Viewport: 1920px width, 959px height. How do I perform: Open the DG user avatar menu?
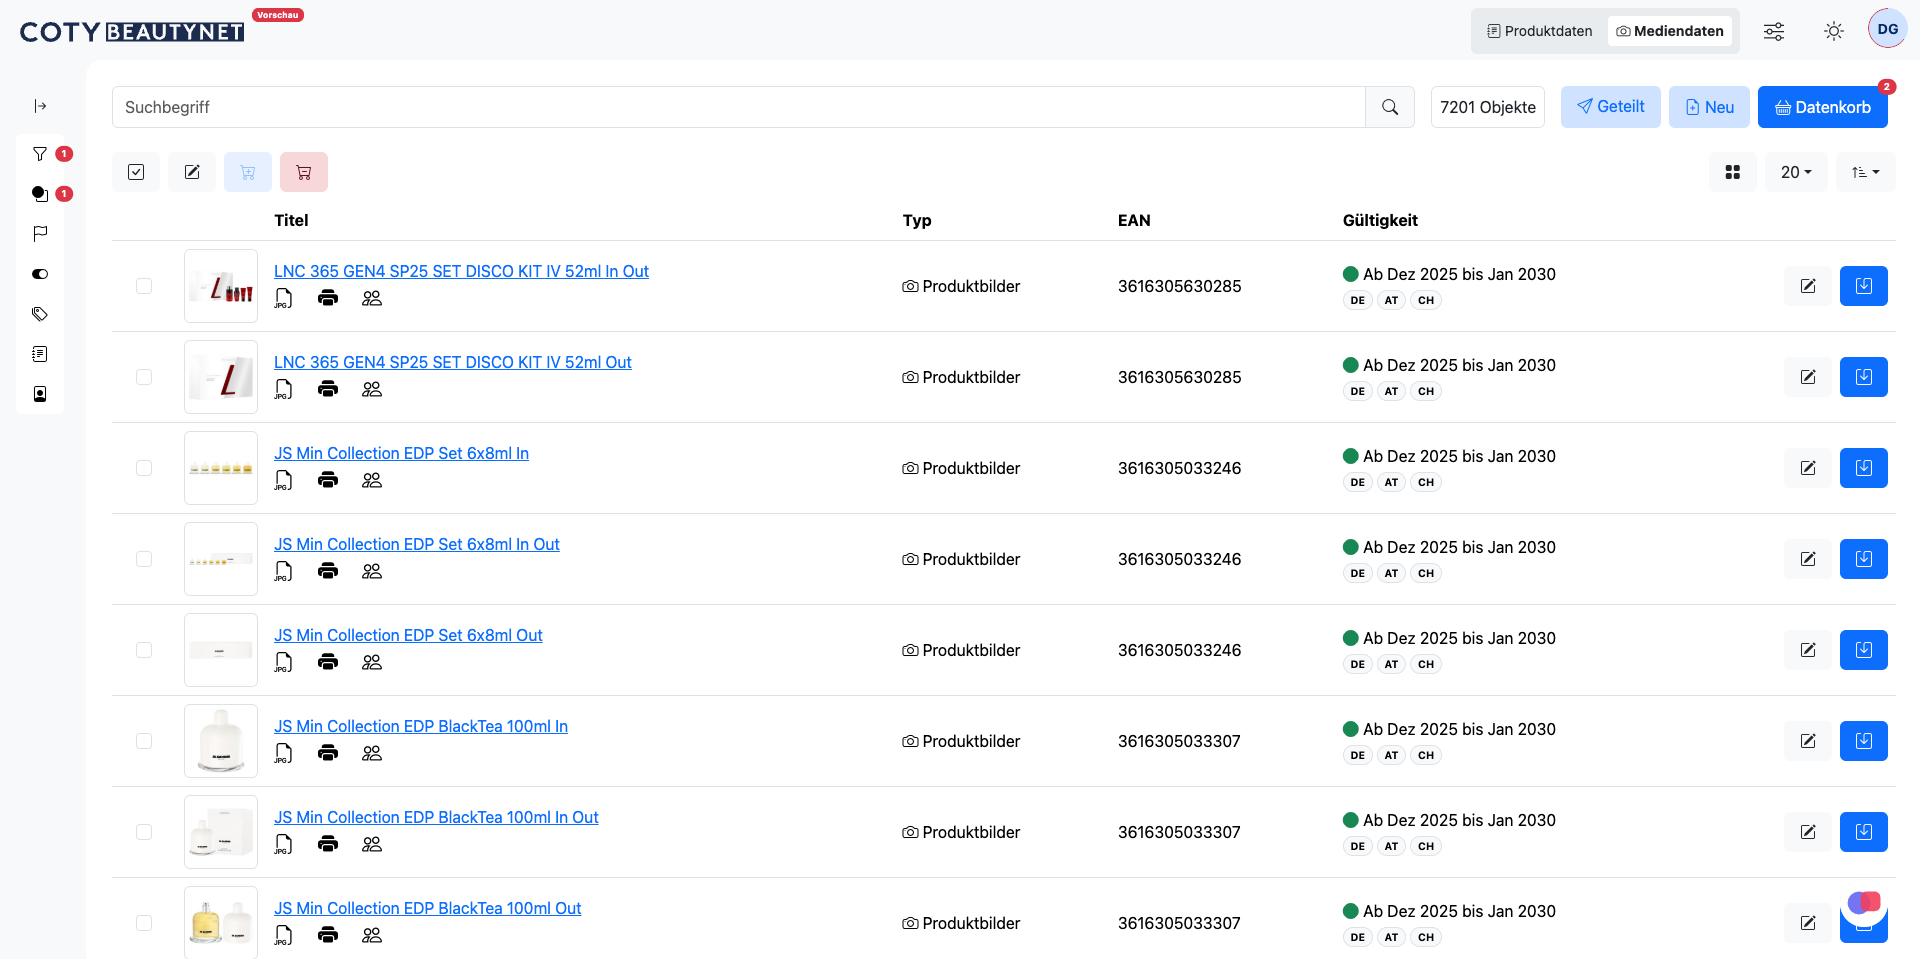pos(1888,29)
